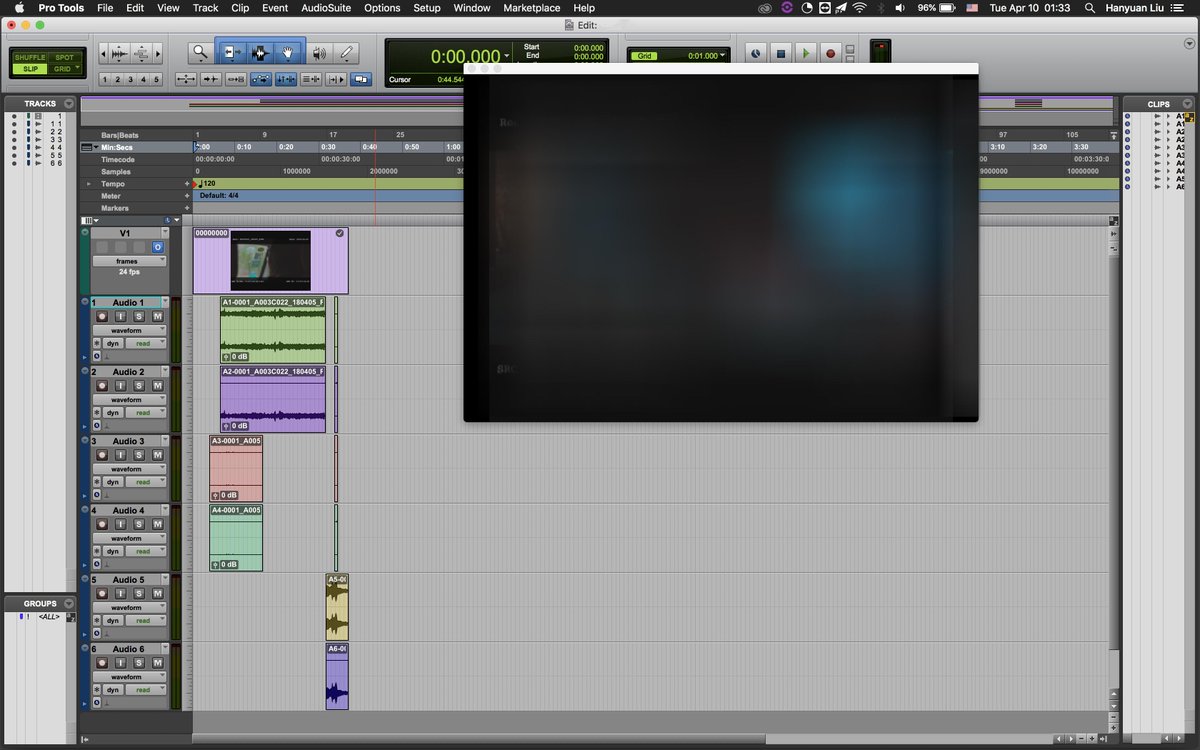Viewport: 1200px width, 750px height.
Task: Toggle Mirrored MIDI Editing icon
Action: 236,79
